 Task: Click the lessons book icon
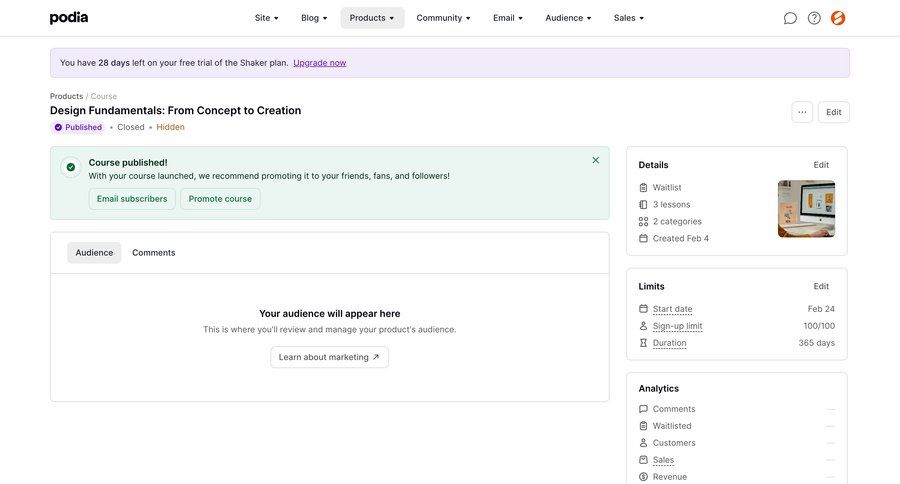(x=643, y=204)
